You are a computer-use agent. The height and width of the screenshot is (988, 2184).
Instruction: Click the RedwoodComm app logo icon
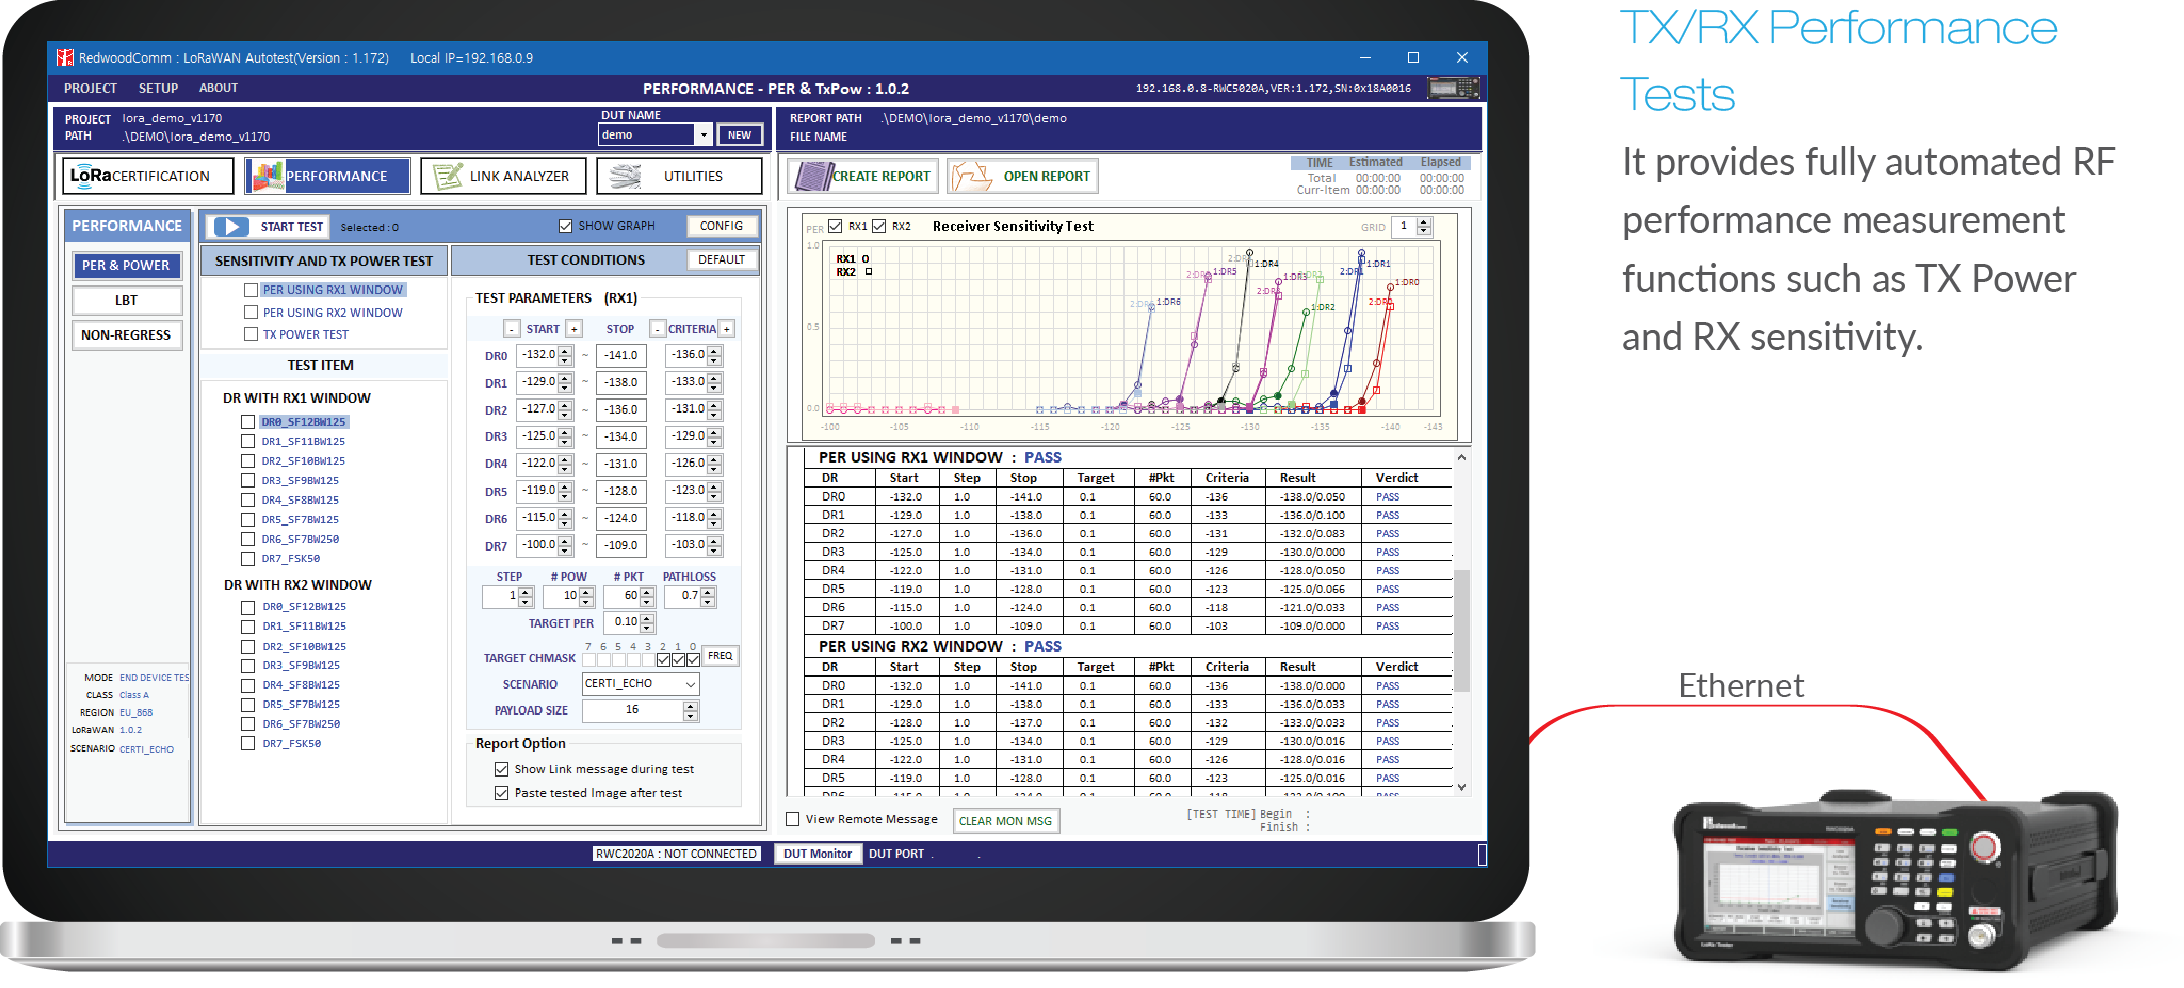click(x=65, y=58)
